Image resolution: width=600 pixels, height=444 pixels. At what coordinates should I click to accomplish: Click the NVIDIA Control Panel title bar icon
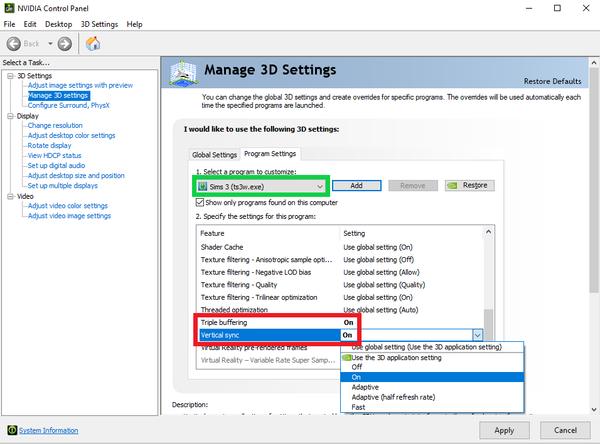9,7
